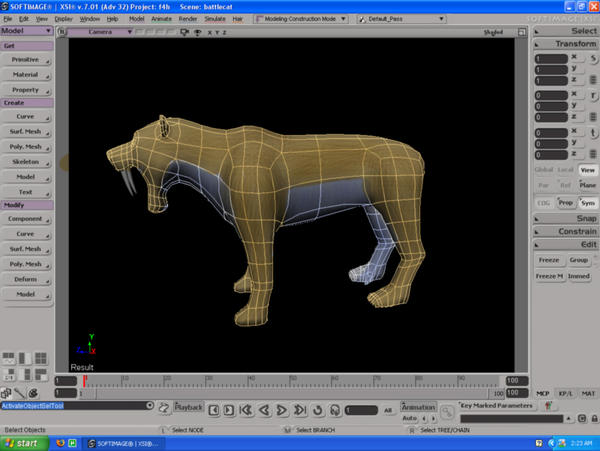The image size is (600, 451).
Task: Click the Freeze M button
Action: (x=549, y=276)
